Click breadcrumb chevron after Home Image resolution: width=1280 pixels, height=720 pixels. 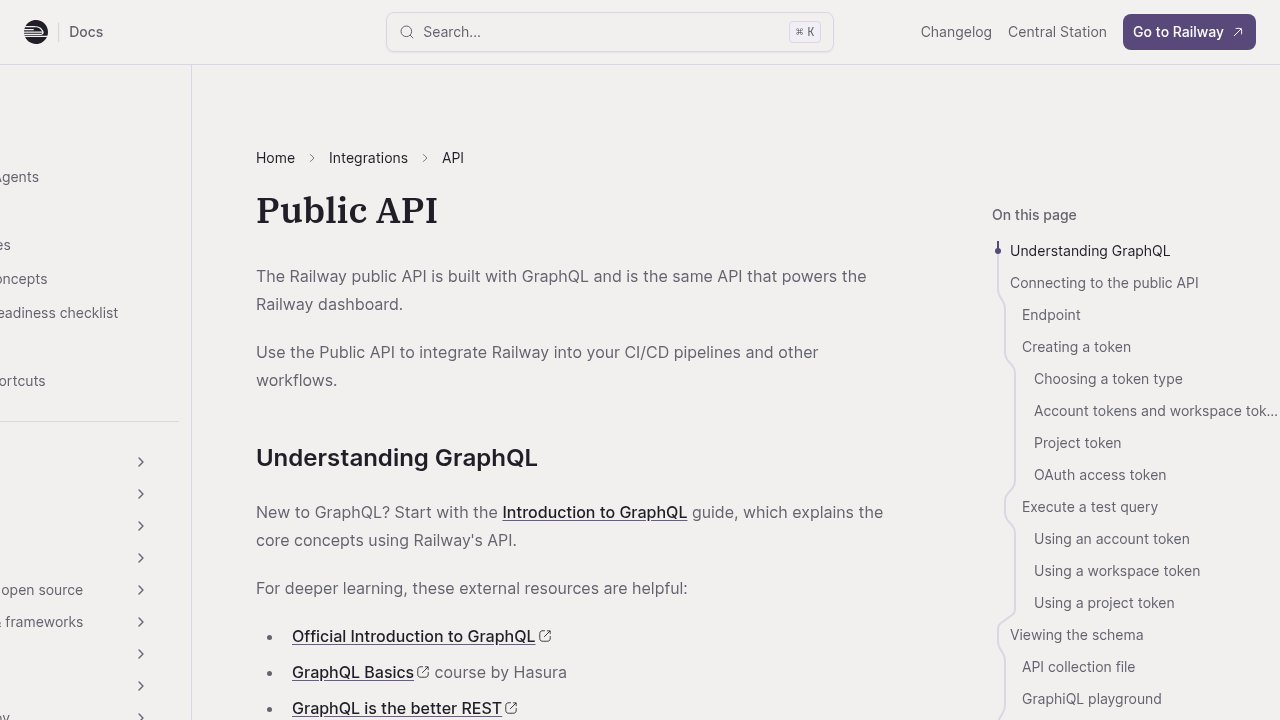click(312, 158)
